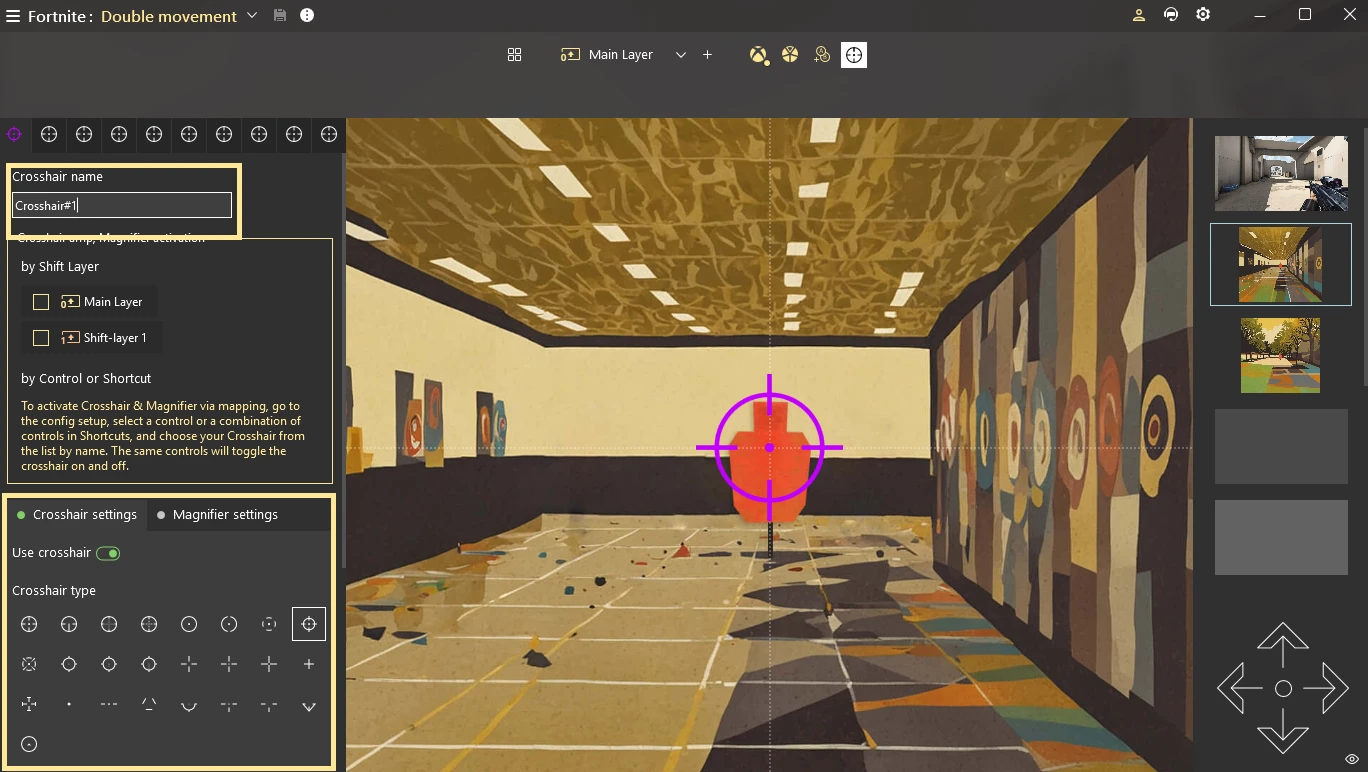Open the support headset icon
The height and width of the screenshot is (772, 1368).
point(1170,15)
